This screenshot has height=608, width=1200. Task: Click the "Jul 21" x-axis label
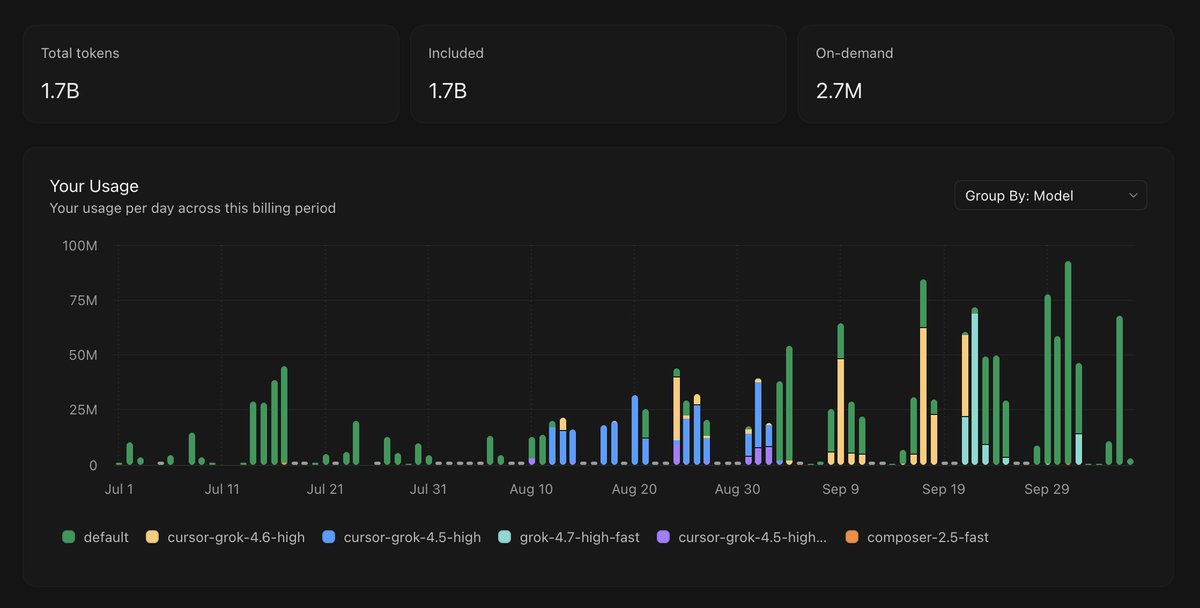coord(324,489)
